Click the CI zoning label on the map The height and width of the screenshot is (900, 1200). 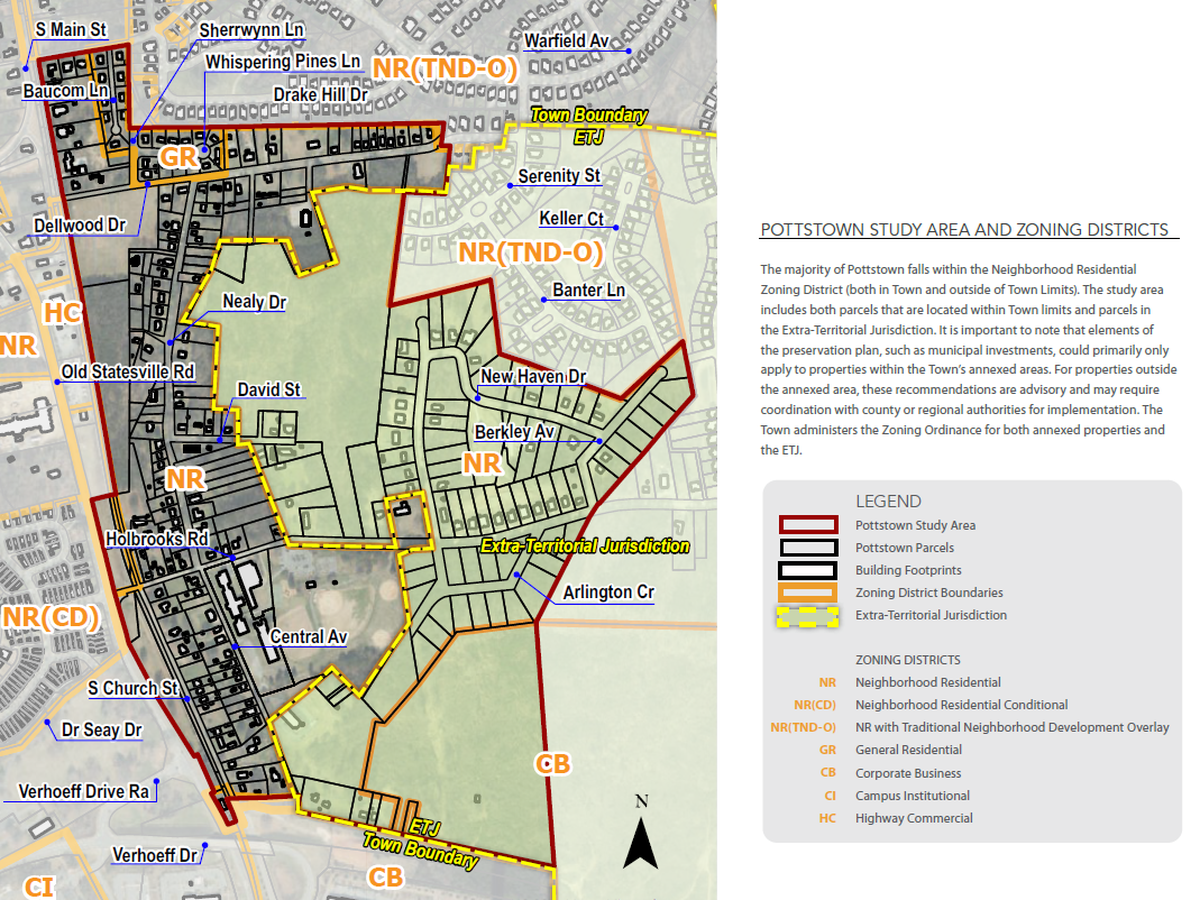coord(39,886)
